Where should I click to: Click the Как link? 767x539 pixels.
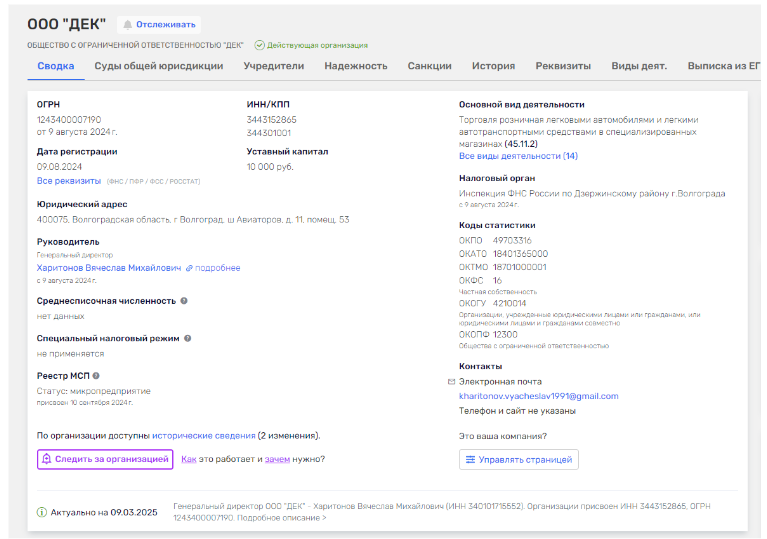(x=189, y=459)
